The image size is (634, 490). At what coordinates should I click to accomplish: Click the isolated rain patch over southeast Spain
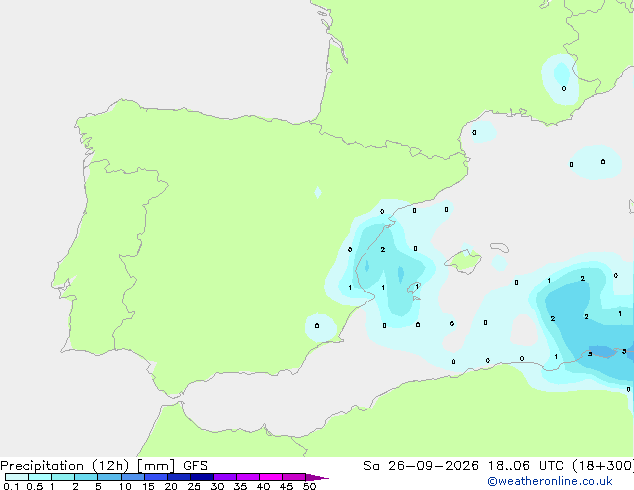(x=321, y=327)
